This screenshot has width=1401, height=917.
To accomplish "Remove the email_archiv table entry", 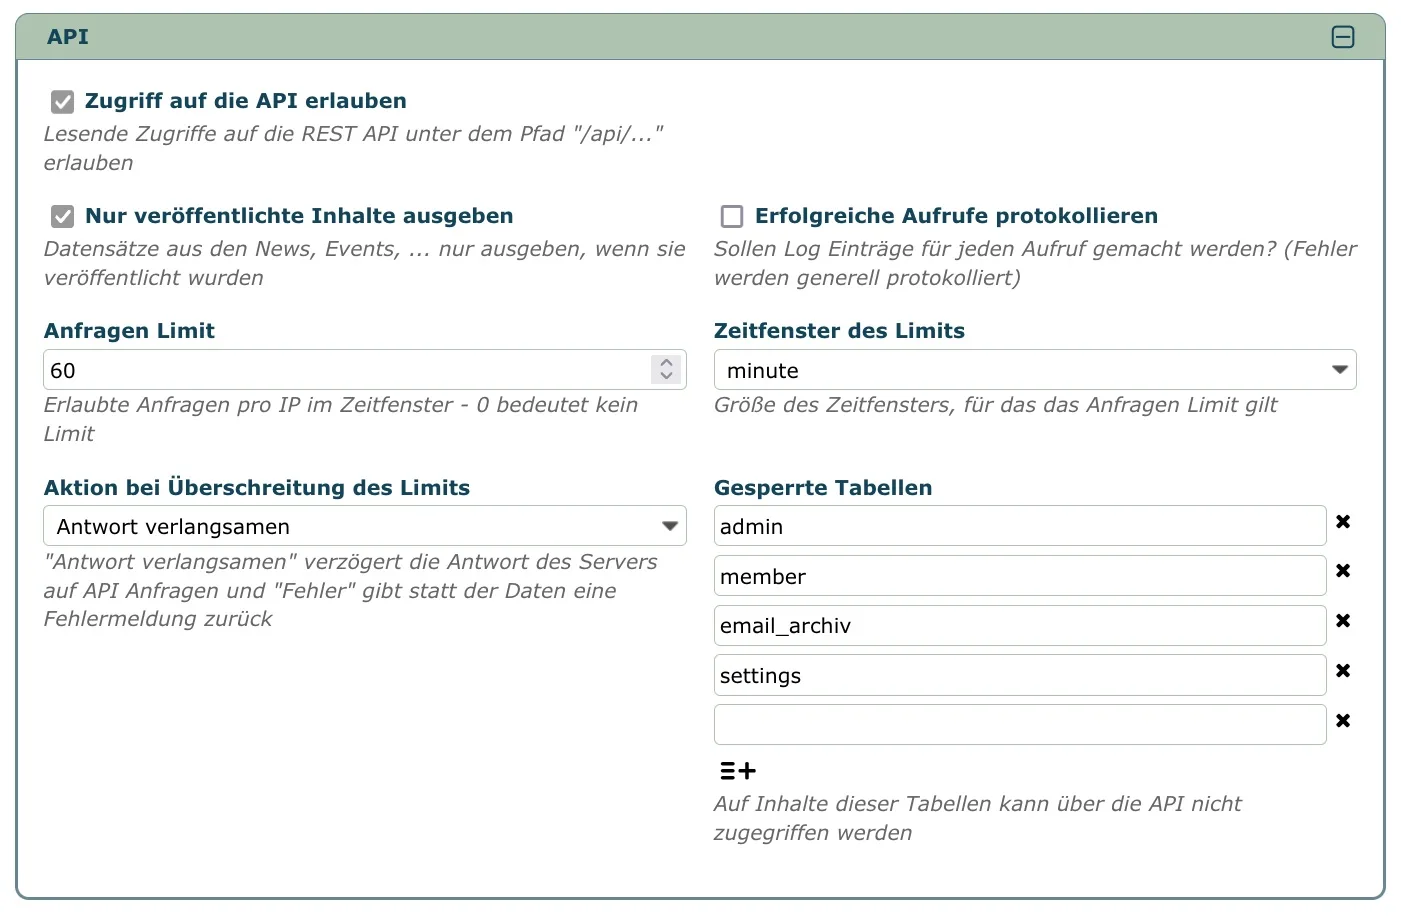I will (x=1343, y=621).
